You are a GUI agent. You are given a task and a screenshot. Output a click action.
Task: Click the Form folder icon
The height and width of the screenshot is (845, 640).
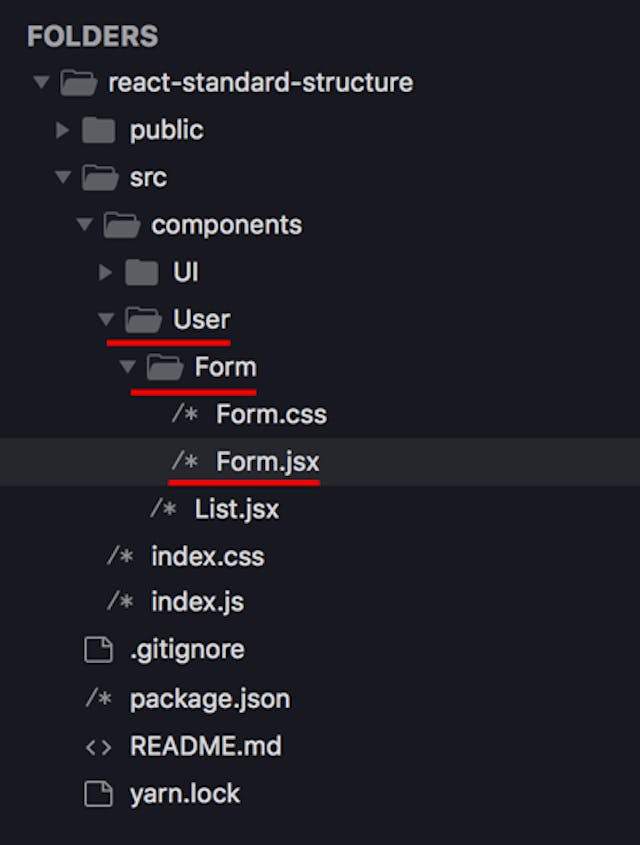coord(165,368)
